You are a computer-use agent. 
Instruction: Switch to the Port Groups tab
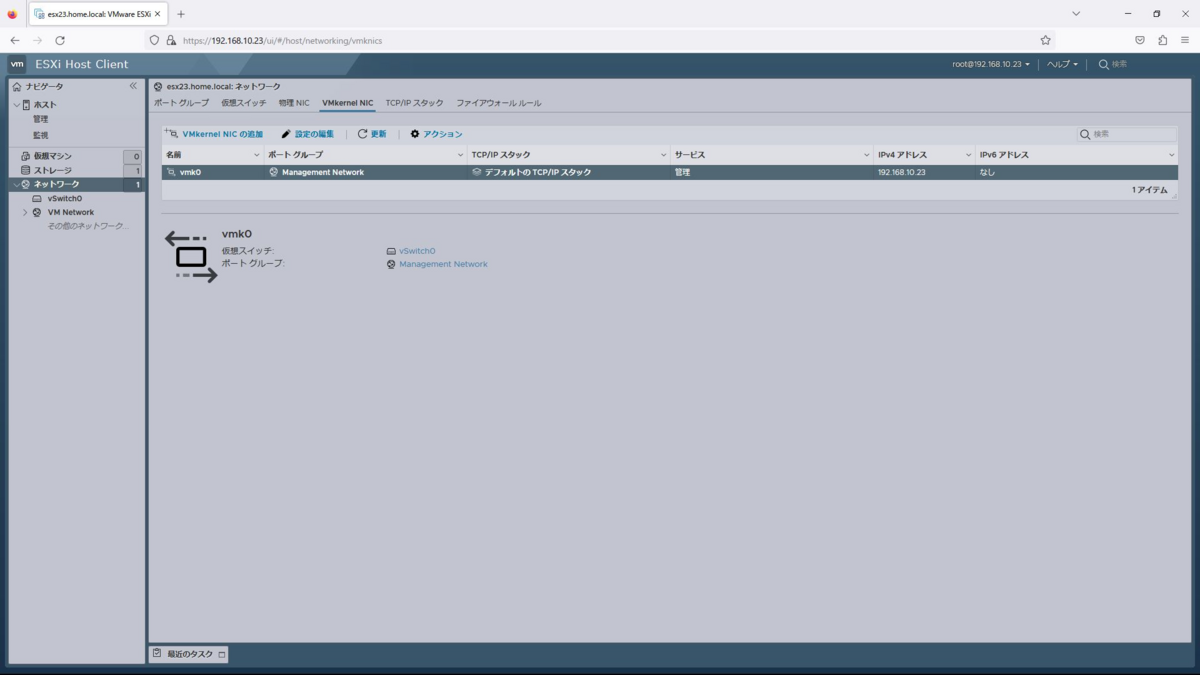pyautogui.click(x=181, y=103)
